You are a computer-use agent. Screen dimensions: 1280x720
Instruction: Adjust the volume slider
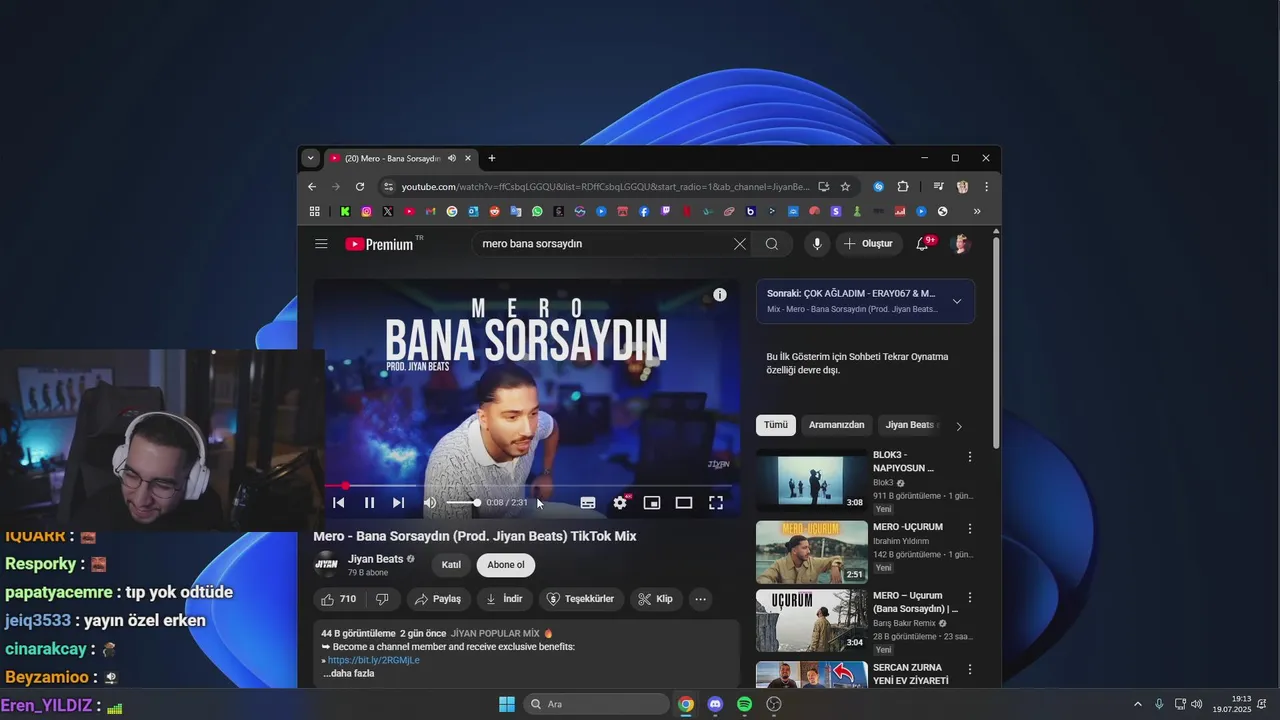[x=462, y=503]
